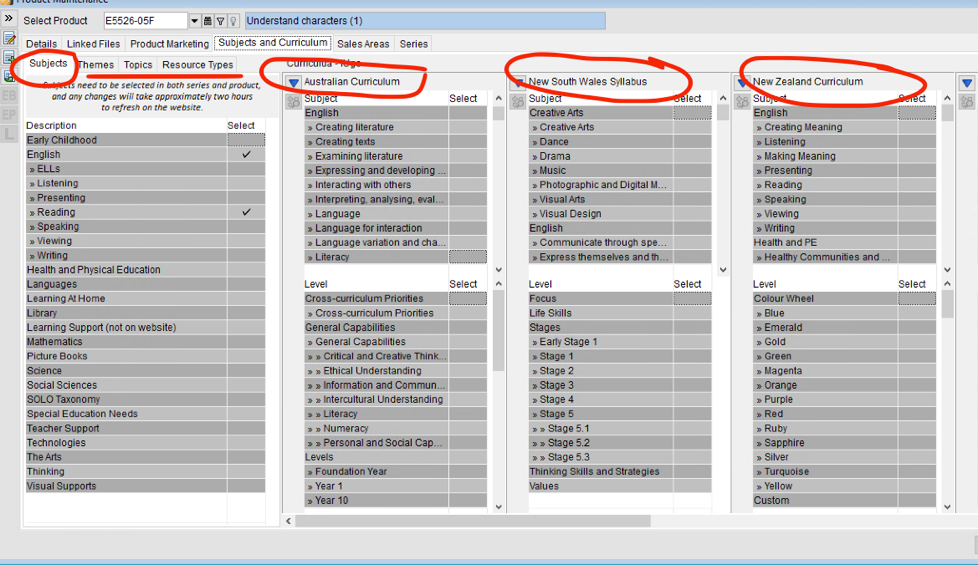This screenshot has height=565, width=978.
Task: Select 'Foundation Year' level row
Action: point(376,472)
